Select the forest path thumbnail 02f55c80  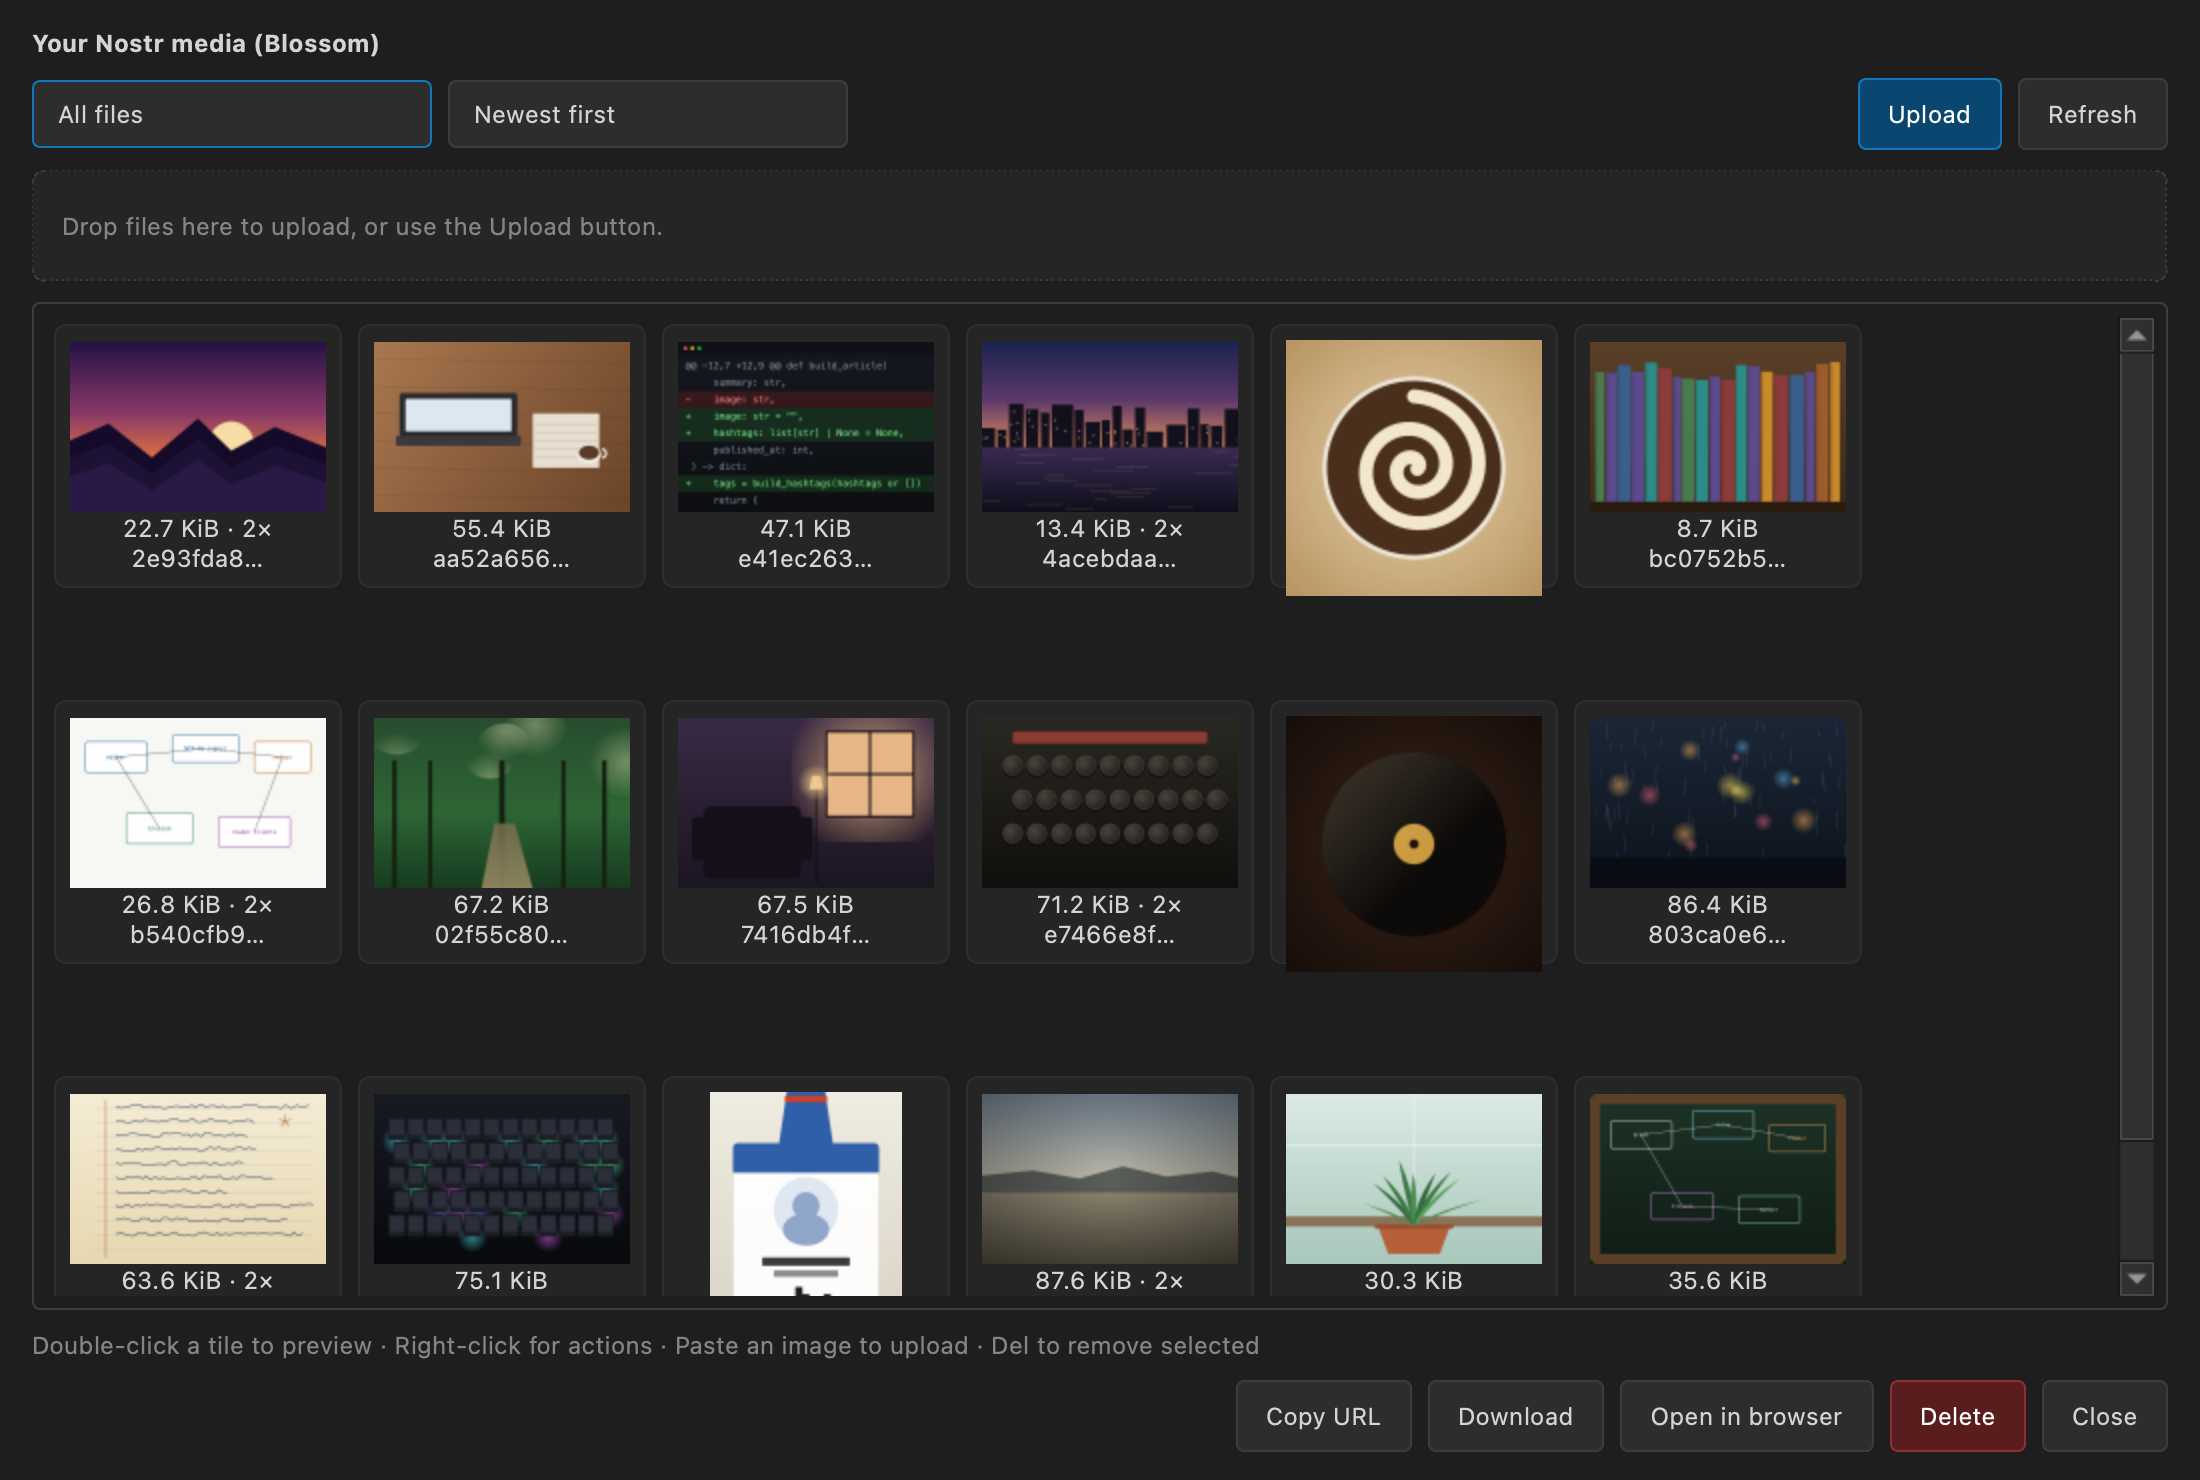pyautogui.click(x=502, y=803)
